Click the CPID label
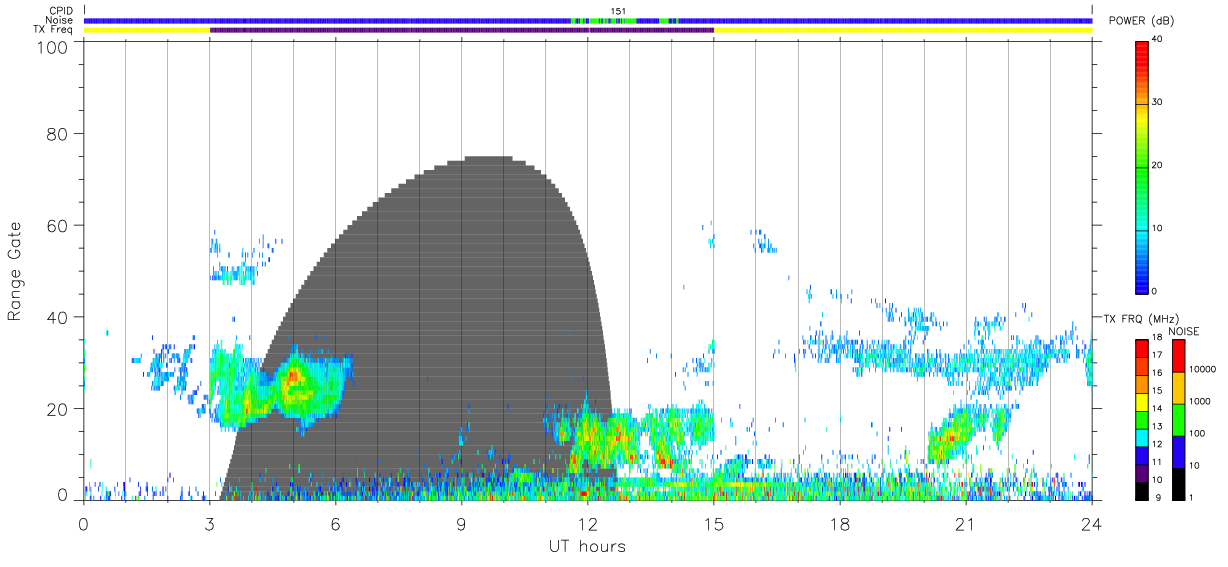The width and height of the screenshot is (1228, 567). point(60,11)
